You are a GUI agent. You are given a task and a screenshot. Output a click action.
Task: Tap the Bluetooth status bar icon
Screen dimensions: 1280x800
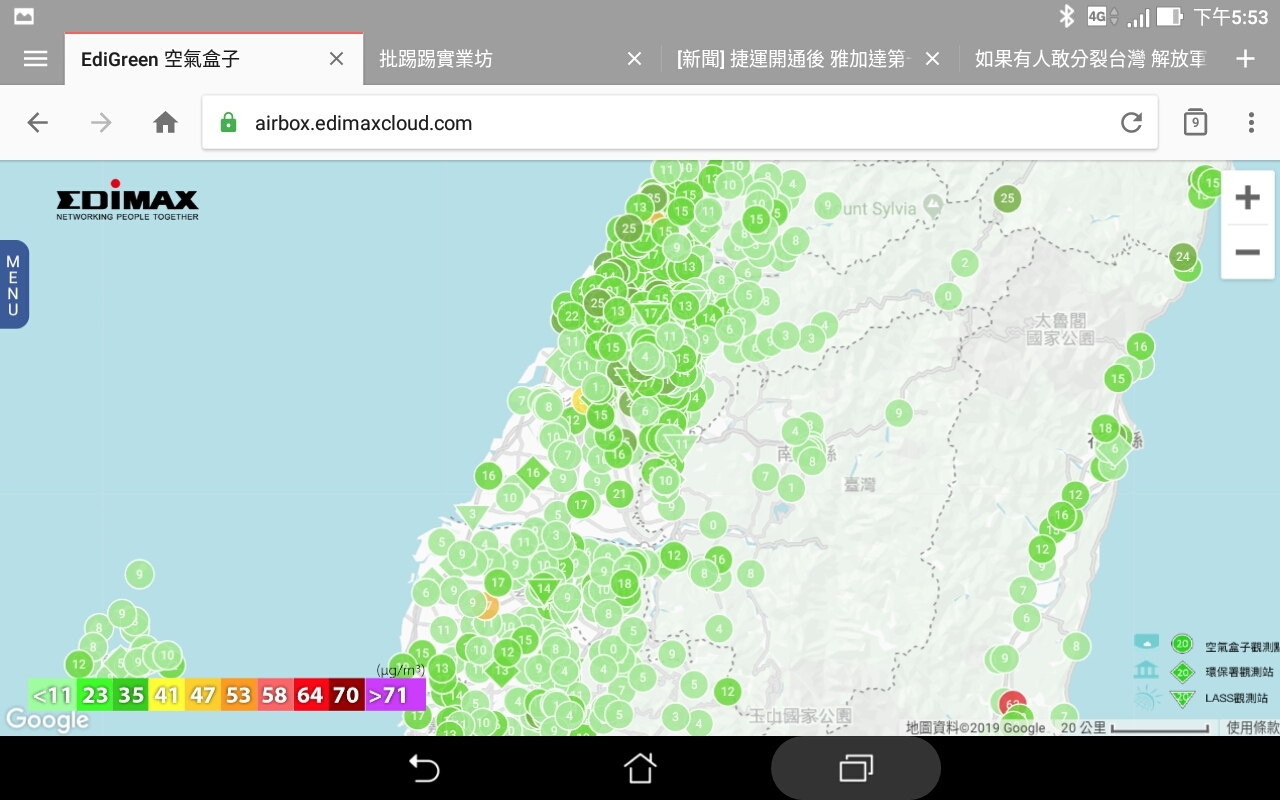click(1067, 16)
